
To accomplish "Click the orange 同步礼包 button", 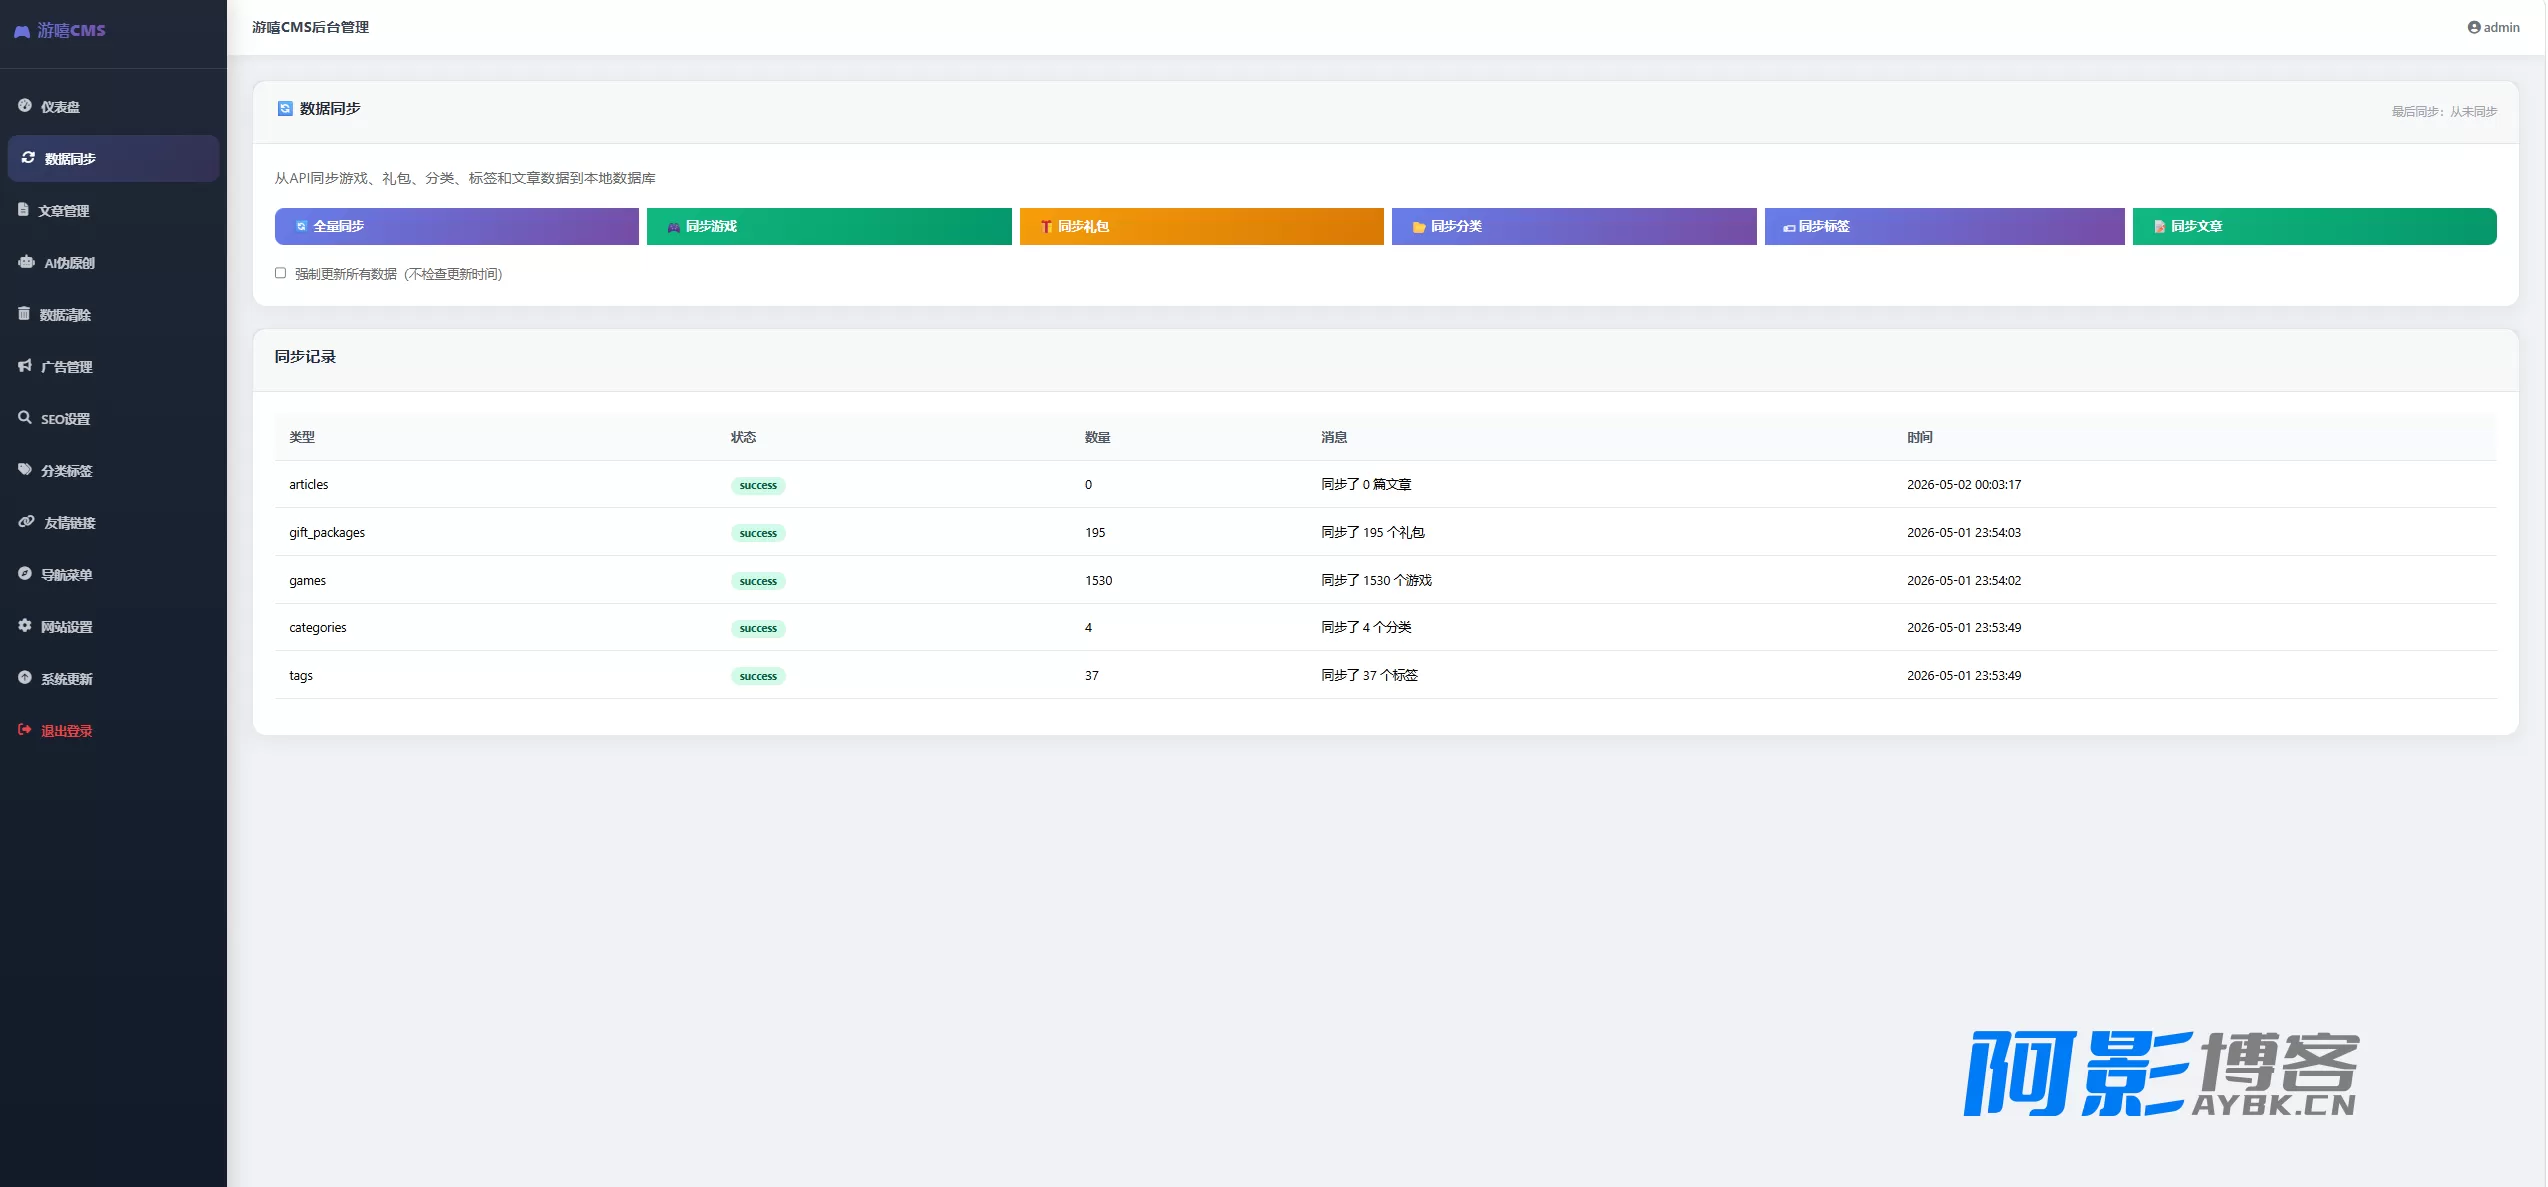I will click(x=1202, y=226).
